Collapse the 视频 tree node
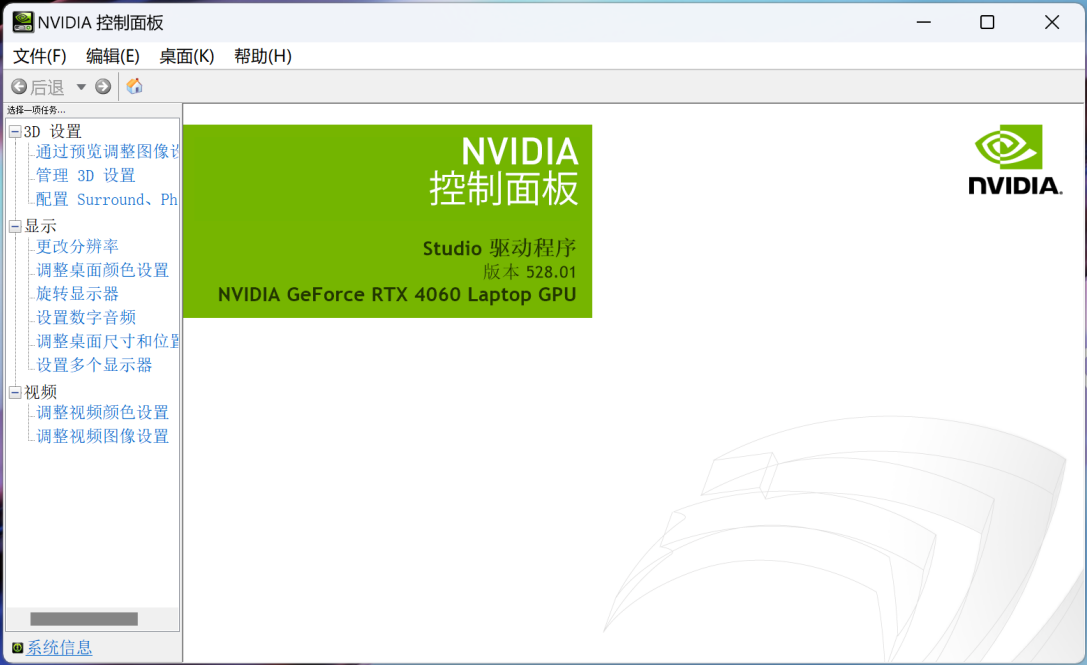The height and width of the screenshot is (665, 1087). pyautogui.click(x=15, y=393)
